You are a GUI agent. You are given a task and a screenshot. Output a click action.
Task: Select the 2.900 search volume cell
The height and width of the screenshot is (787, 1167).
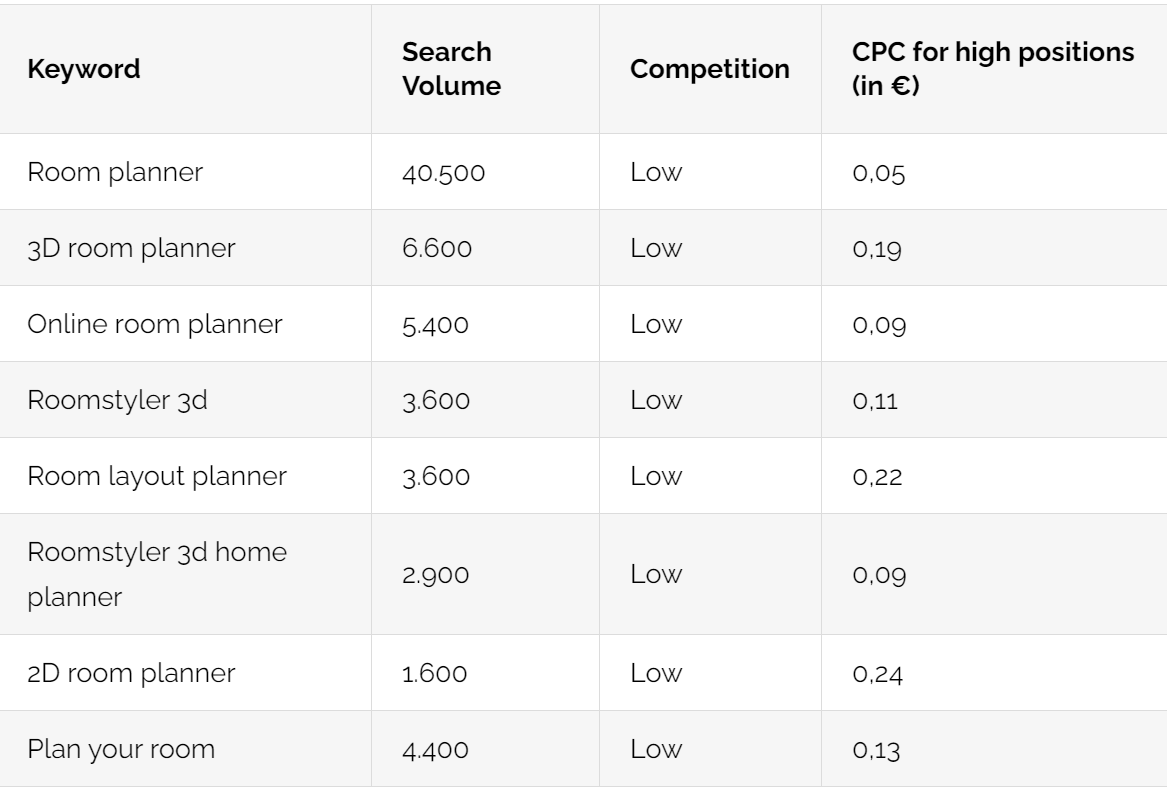click(x=435, y=575)
